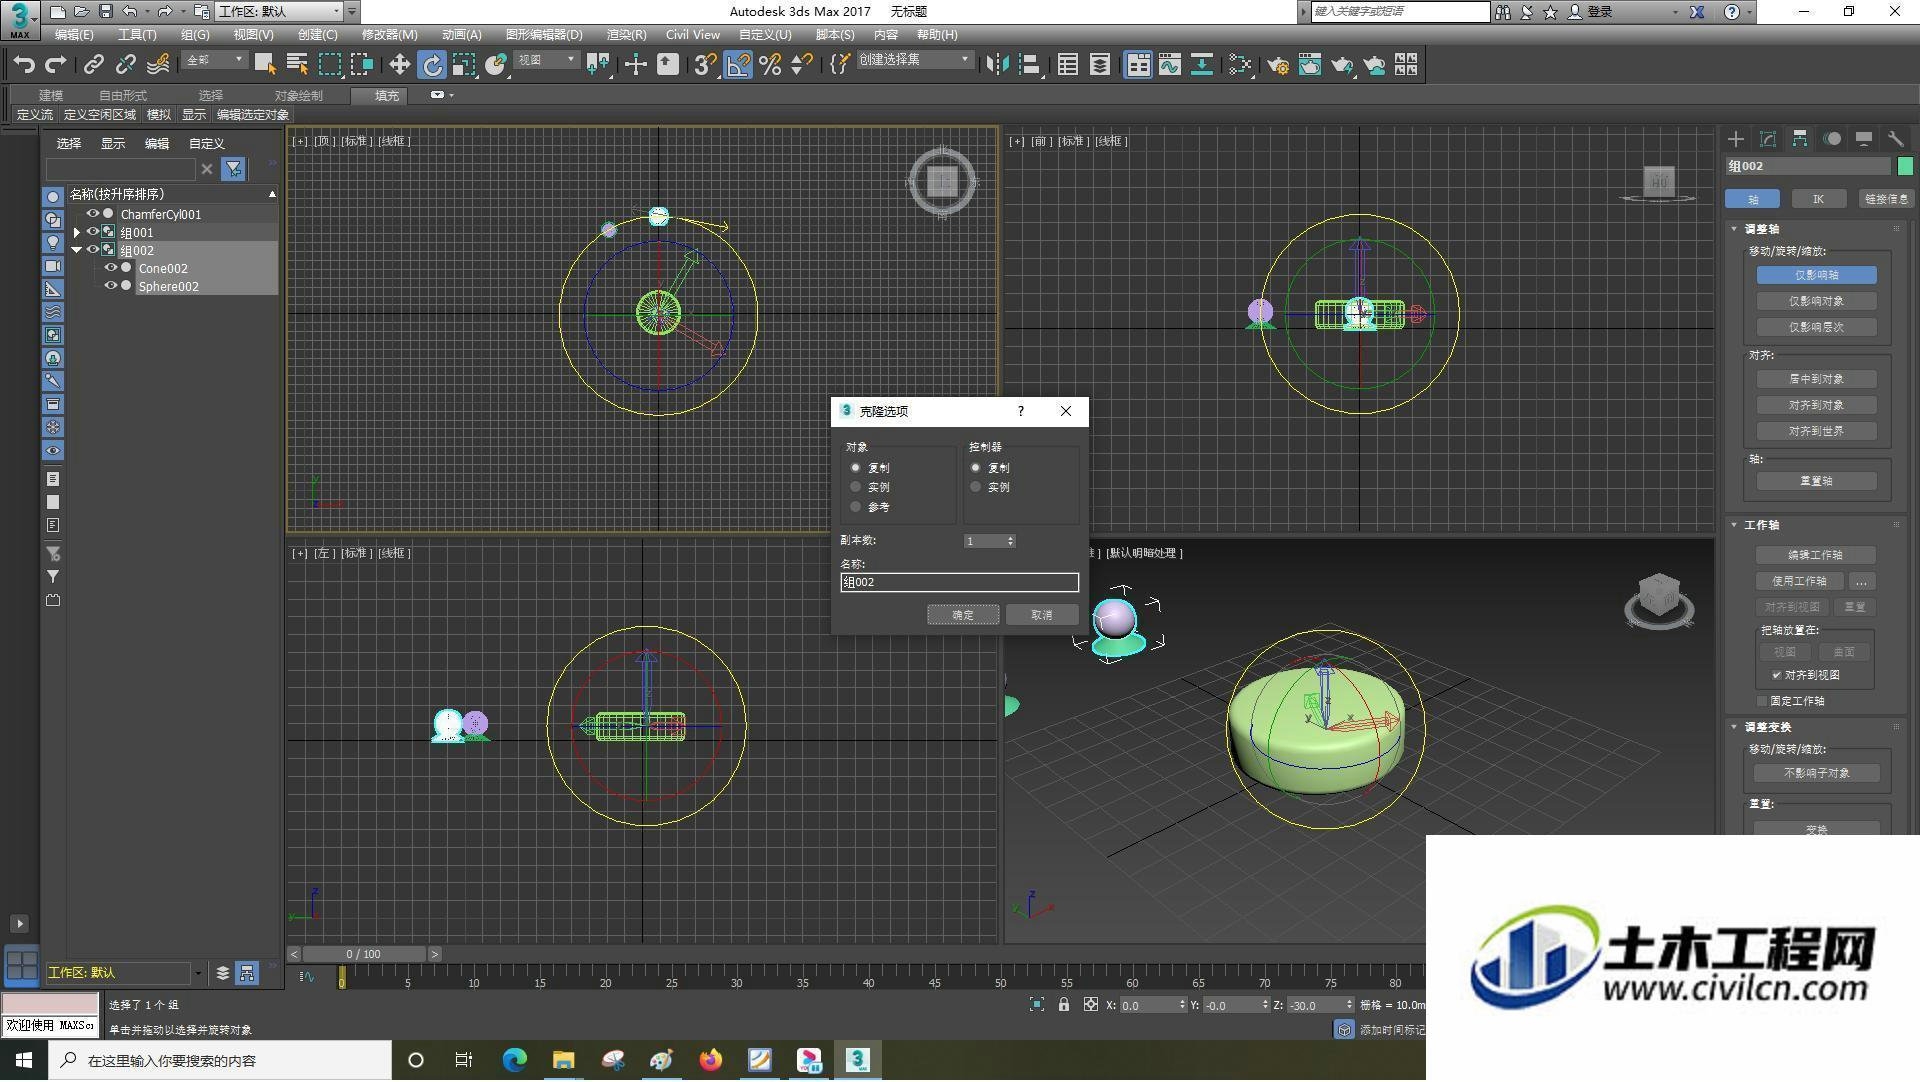The image size is (1920, 1082).
Task: Click the Bind to Space Warp icon
Action: click(157, 65)
